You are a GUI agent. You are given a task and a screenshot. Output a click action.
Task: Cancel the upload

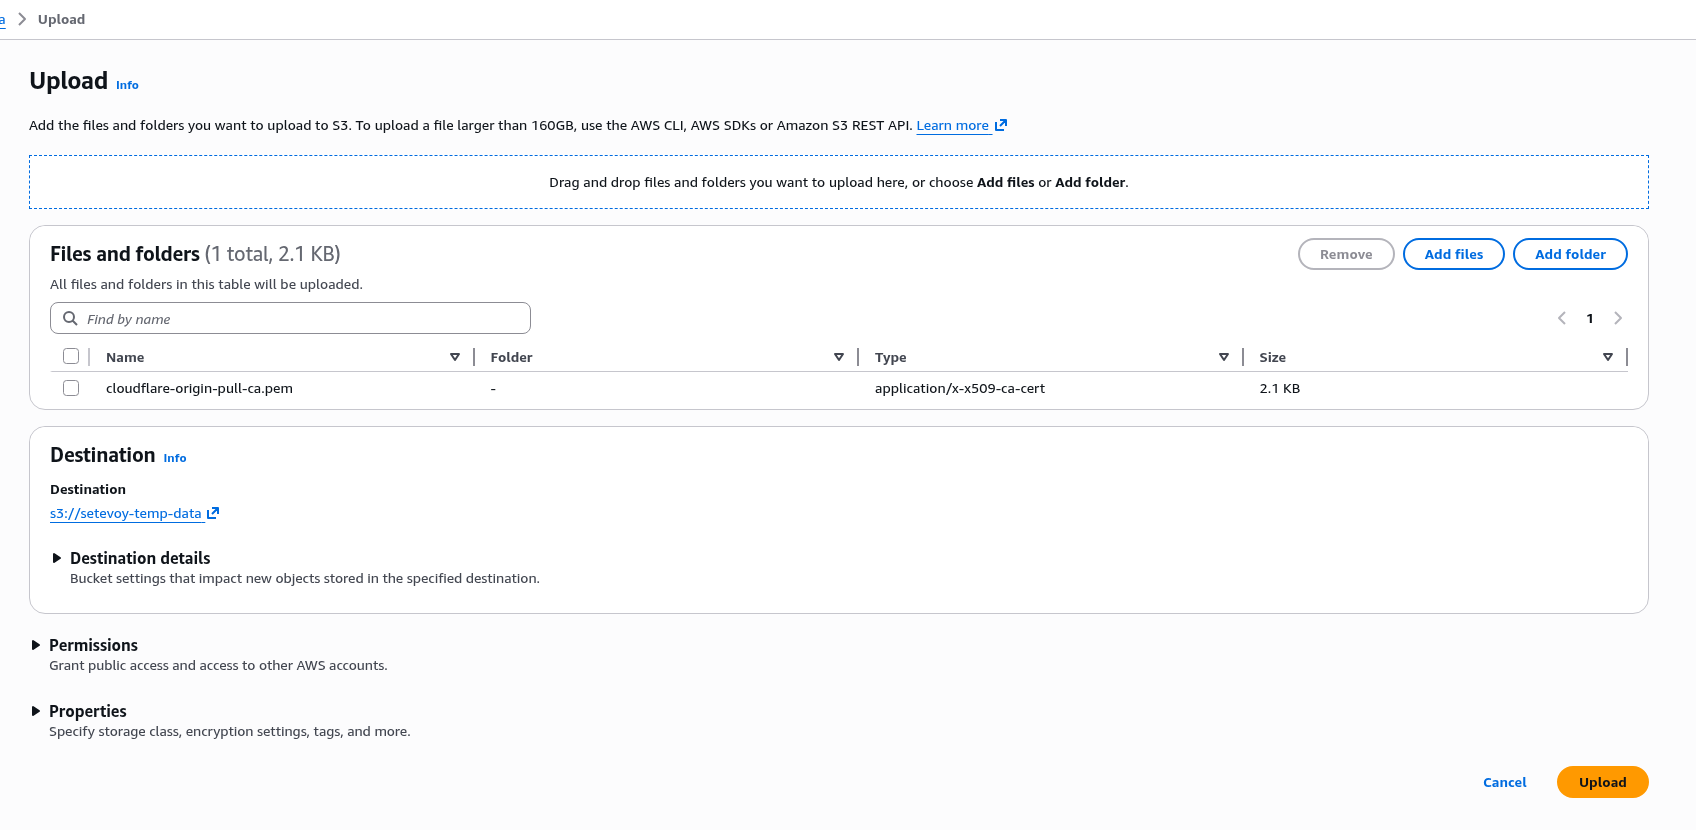1504,782
